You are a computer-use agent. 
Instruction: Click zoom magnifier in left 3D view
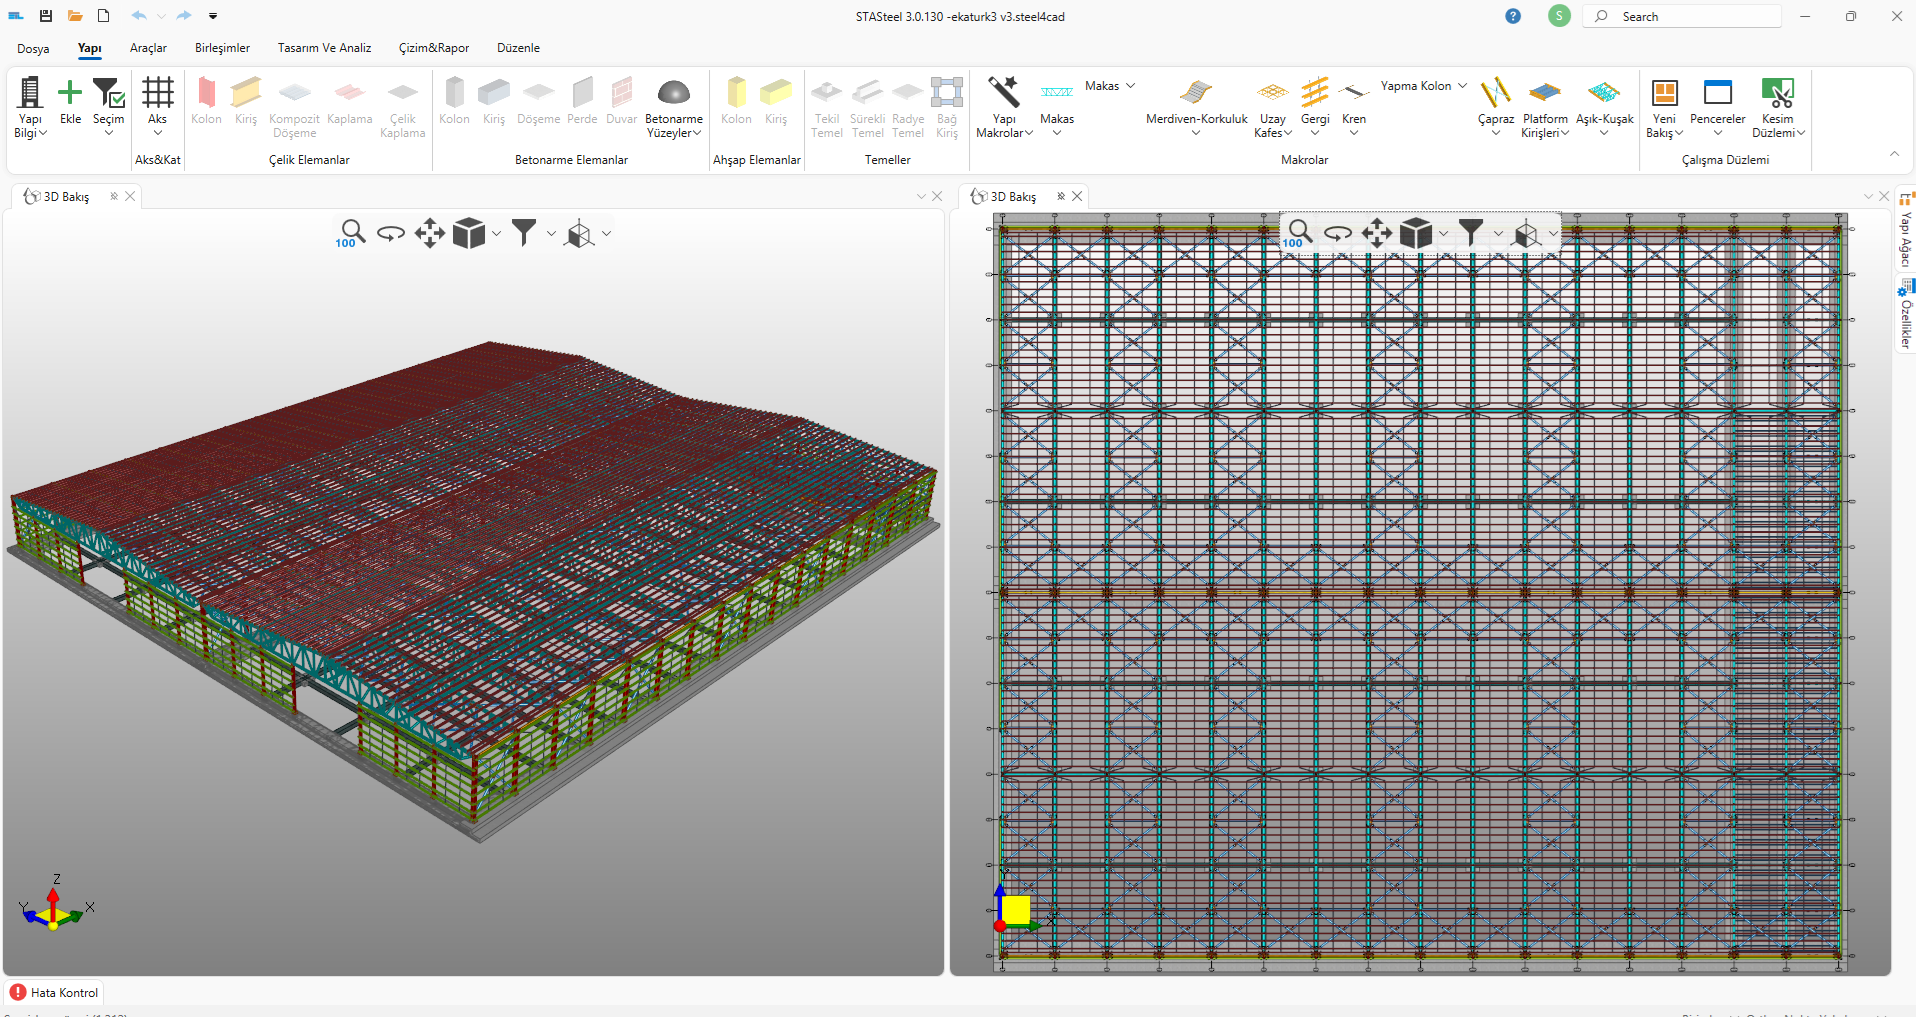(x=351, y=233)
